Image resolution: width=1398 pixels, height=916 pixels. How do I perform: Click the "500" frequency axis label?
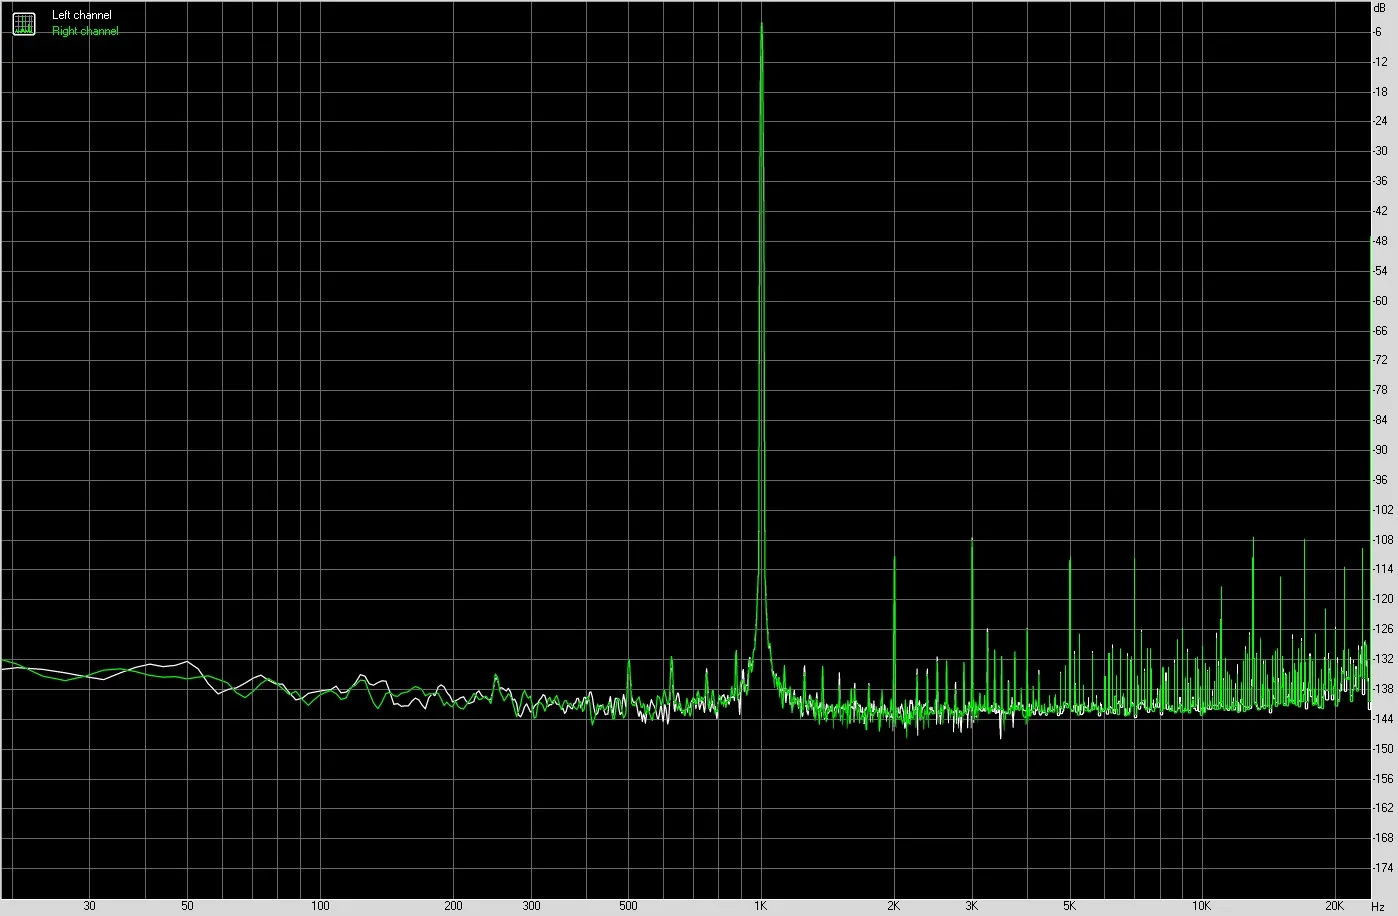coord(629,906)
